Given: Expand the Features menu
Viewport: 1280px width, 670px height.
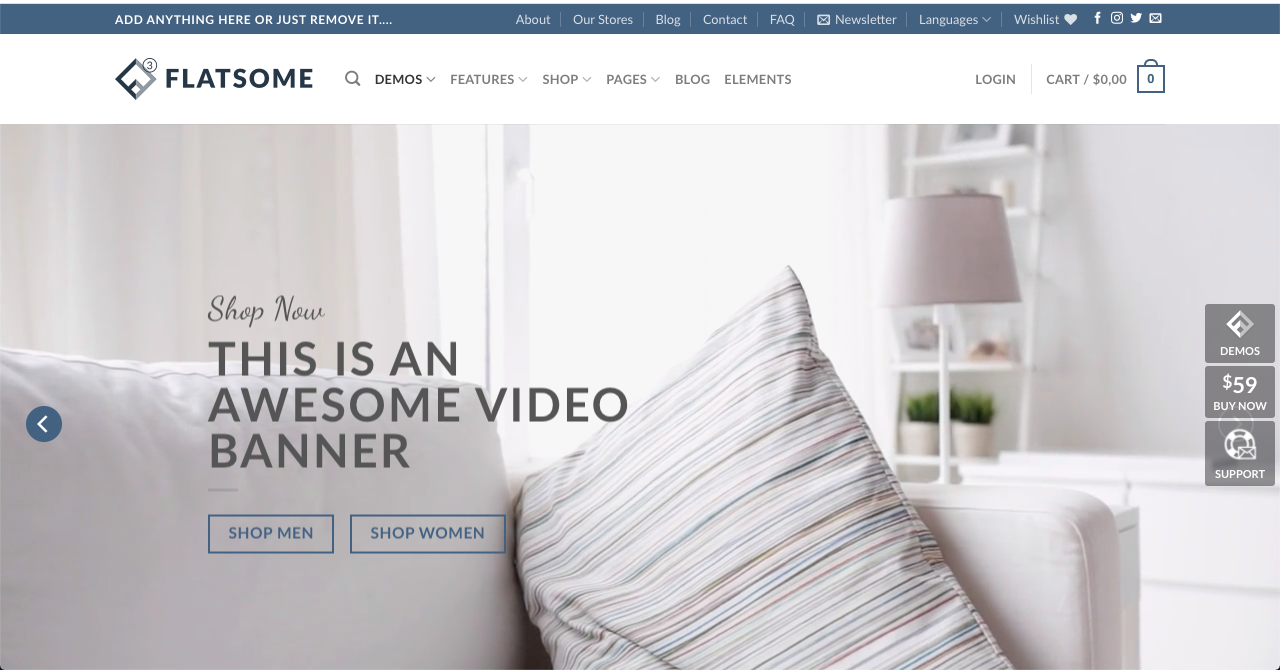Looking at the screenshot, I should 488,79.
